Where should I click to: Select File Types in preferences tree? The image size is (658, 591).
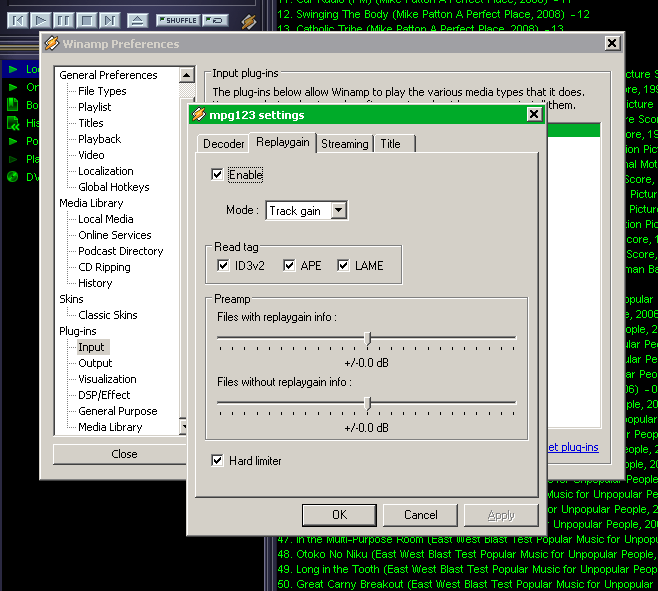(102, 91)
